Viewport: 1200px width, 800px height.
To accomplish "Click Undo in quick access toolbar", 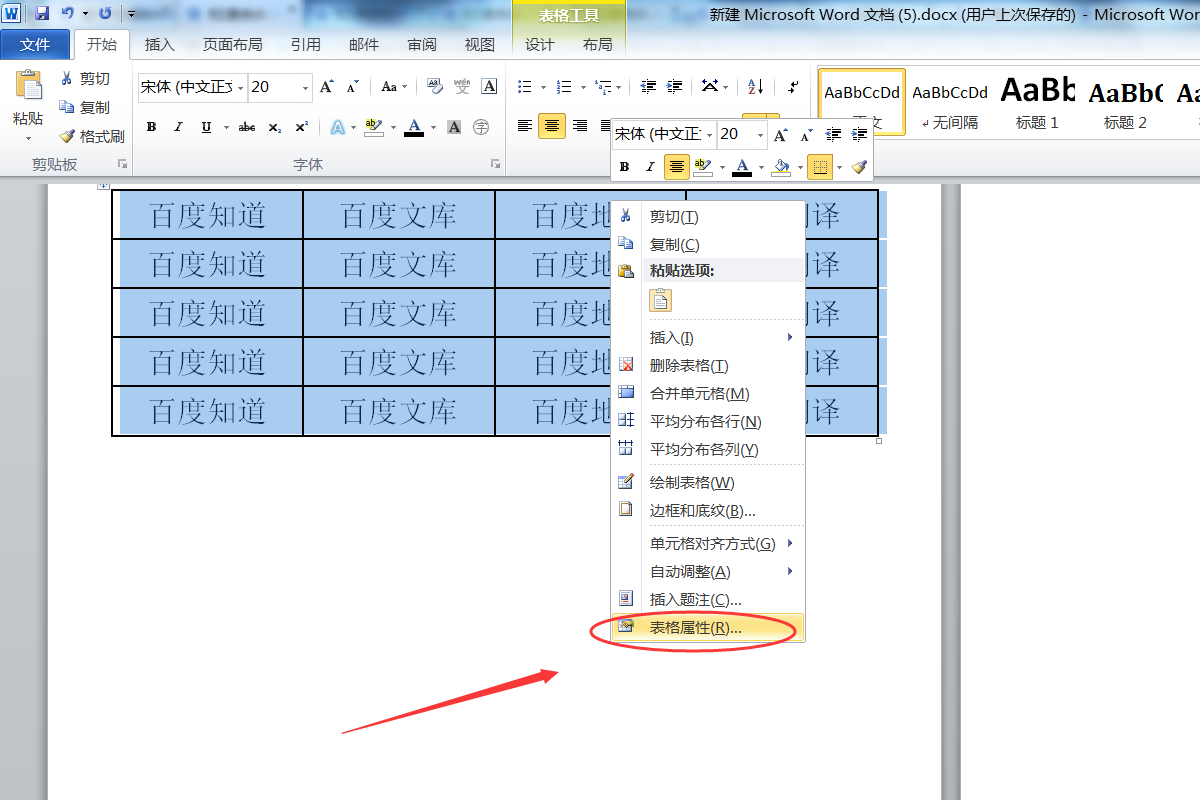I will click(67, 14).
